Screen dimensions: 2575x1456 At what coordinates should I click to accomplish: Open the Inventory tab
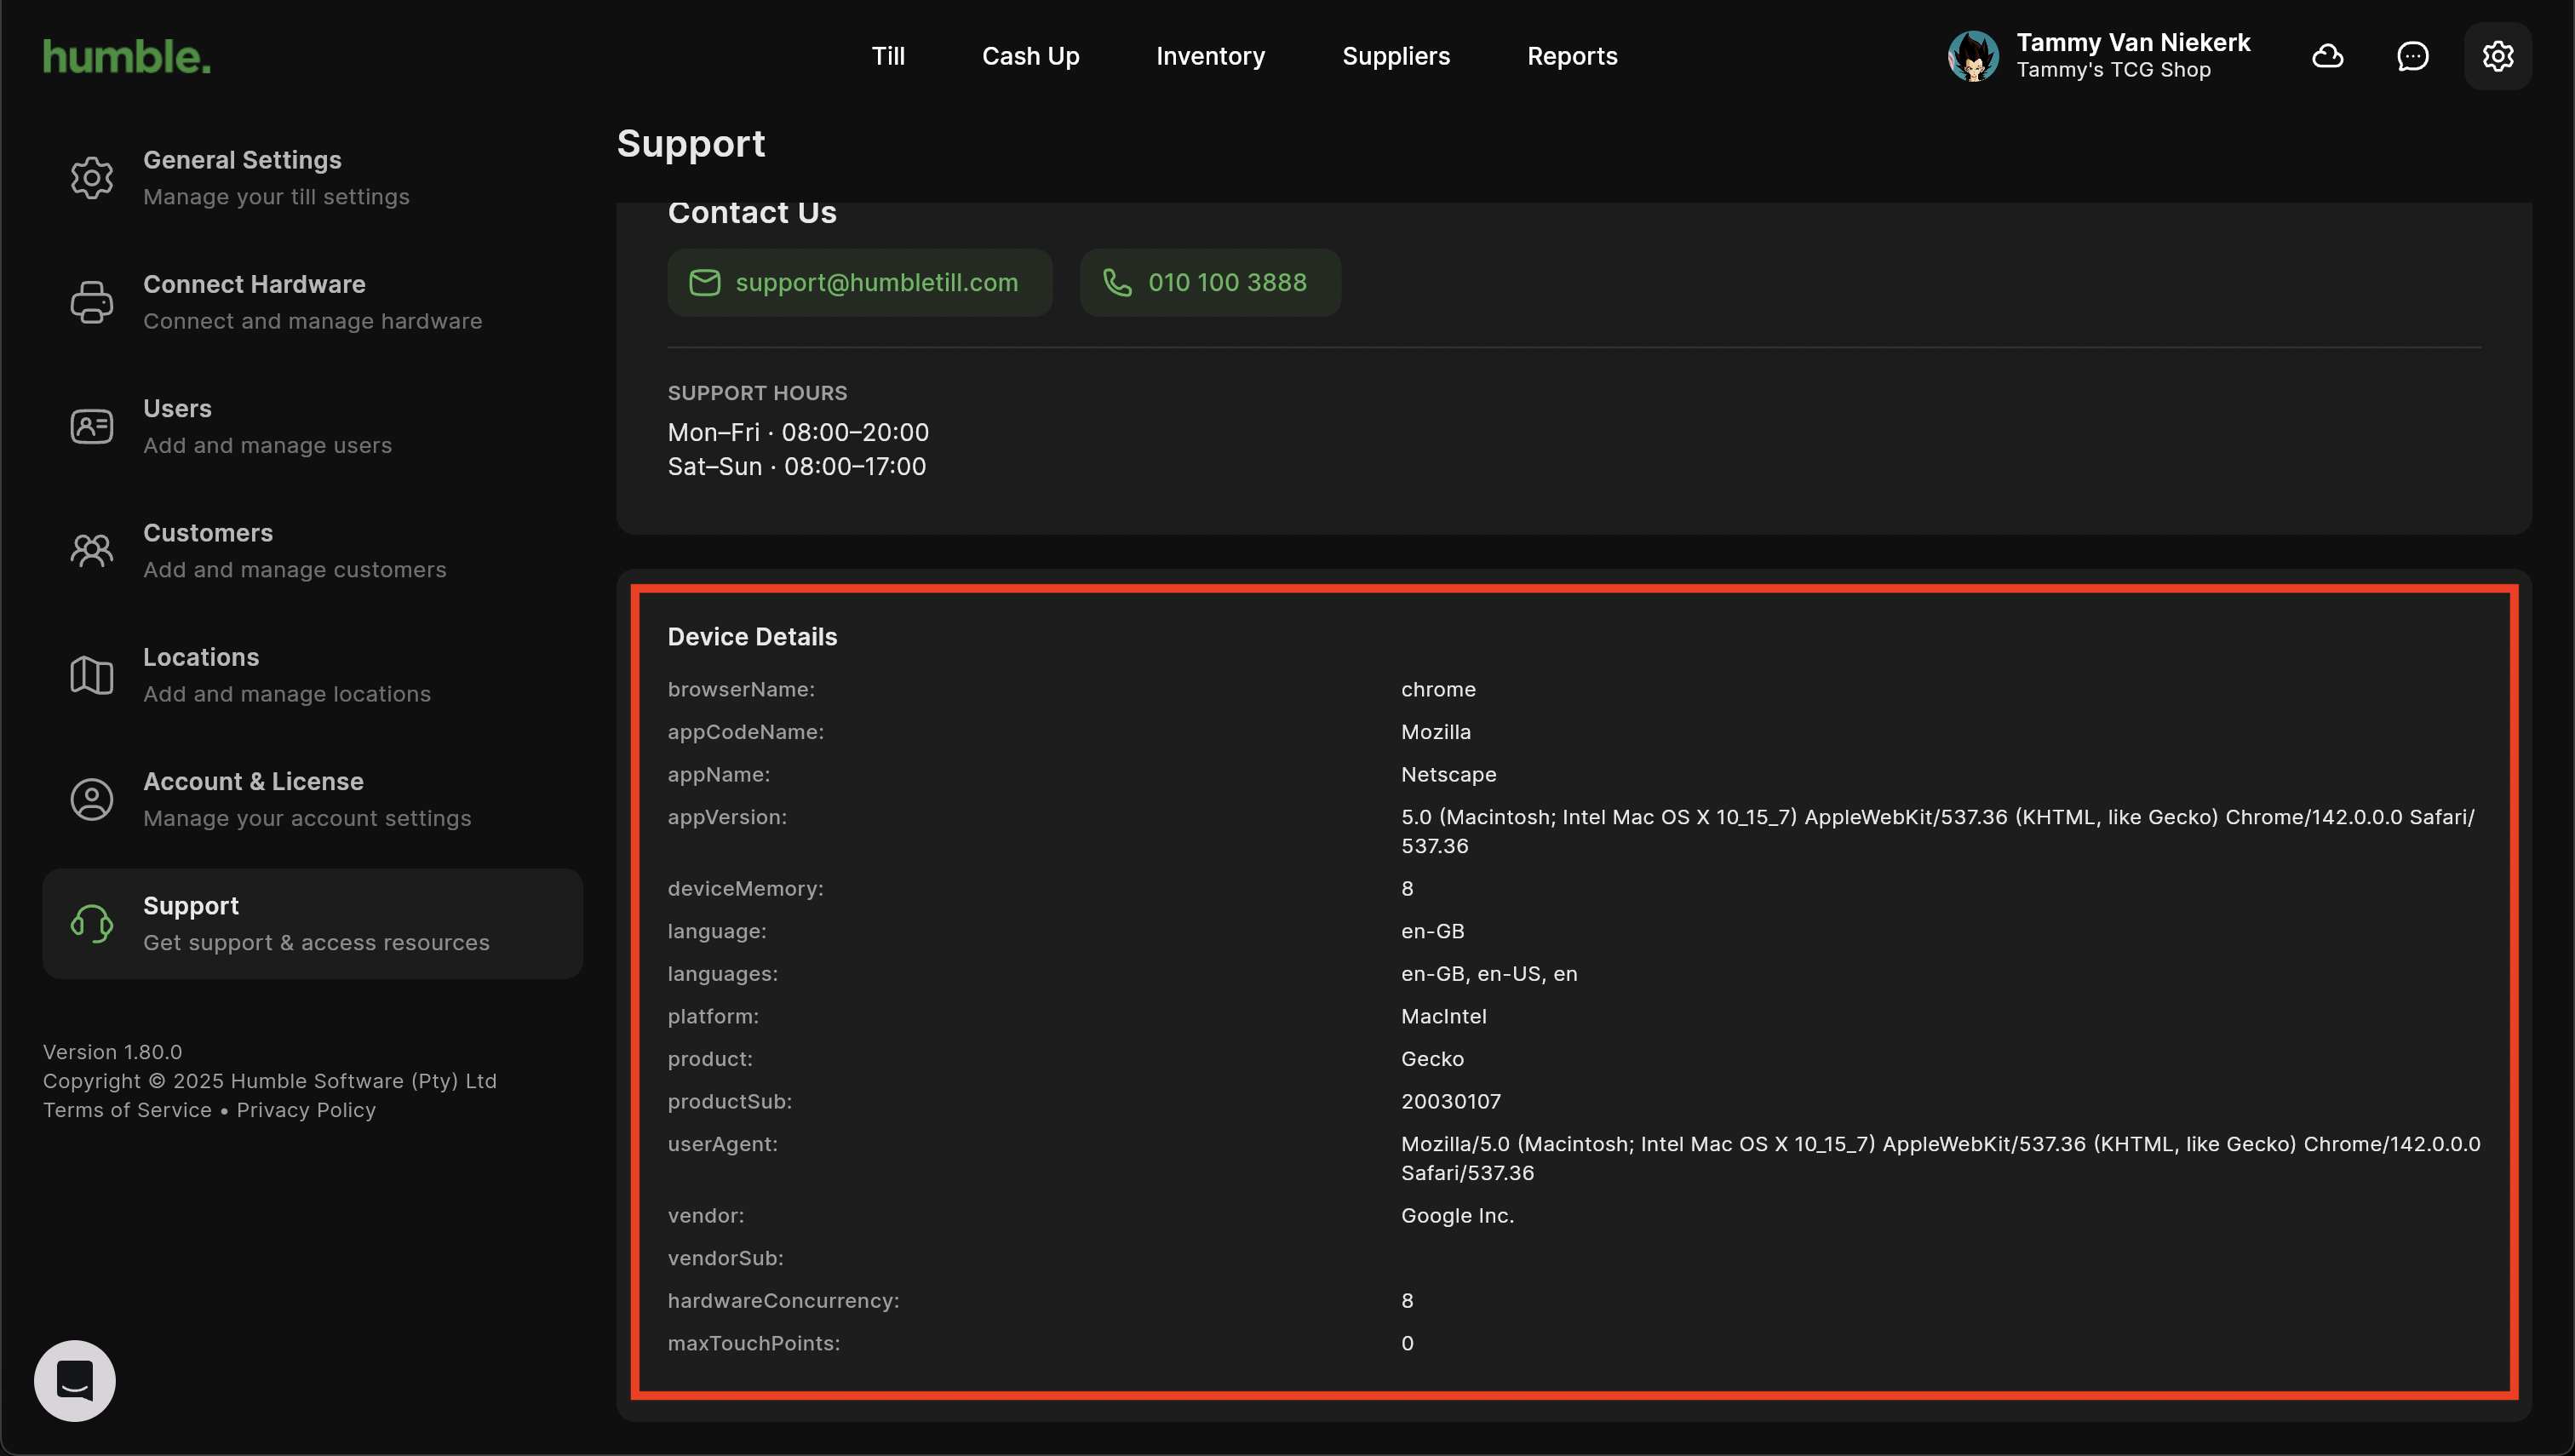tap(1210, 56)
